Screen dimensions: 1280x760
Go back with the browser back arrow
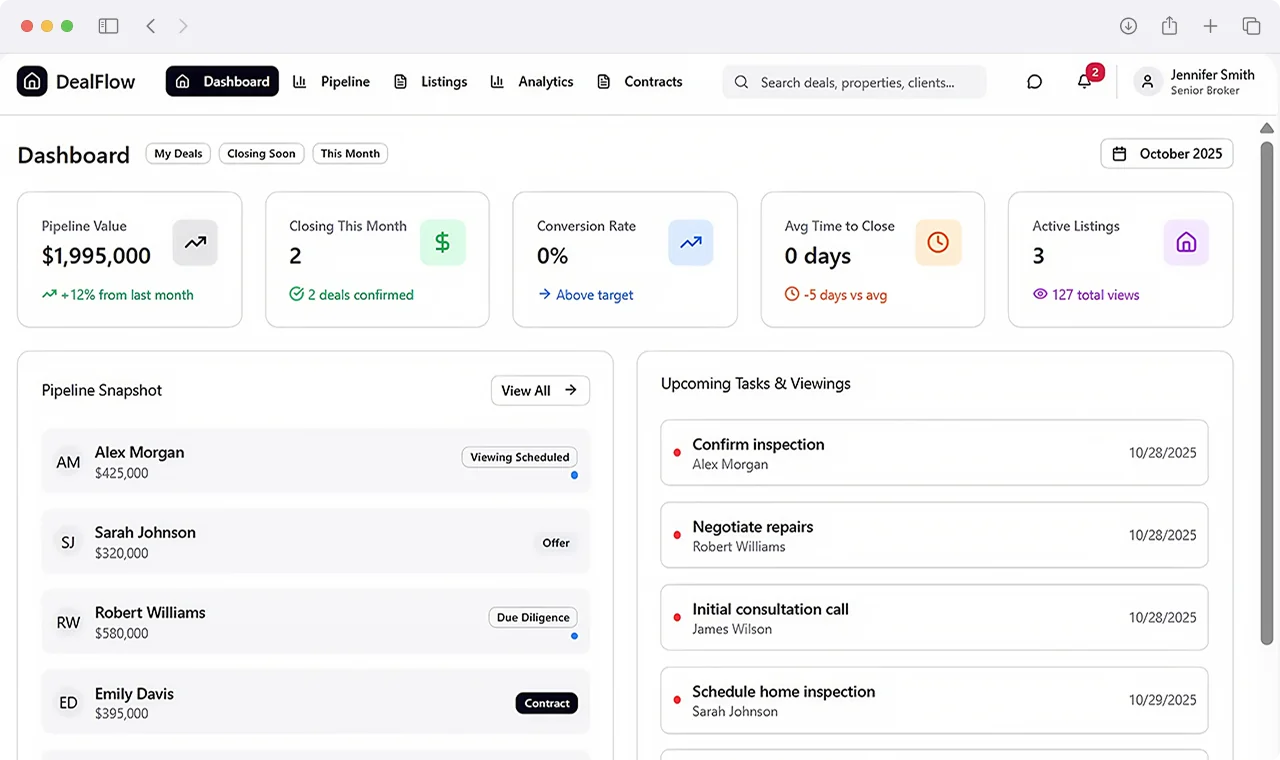[150, 26]
